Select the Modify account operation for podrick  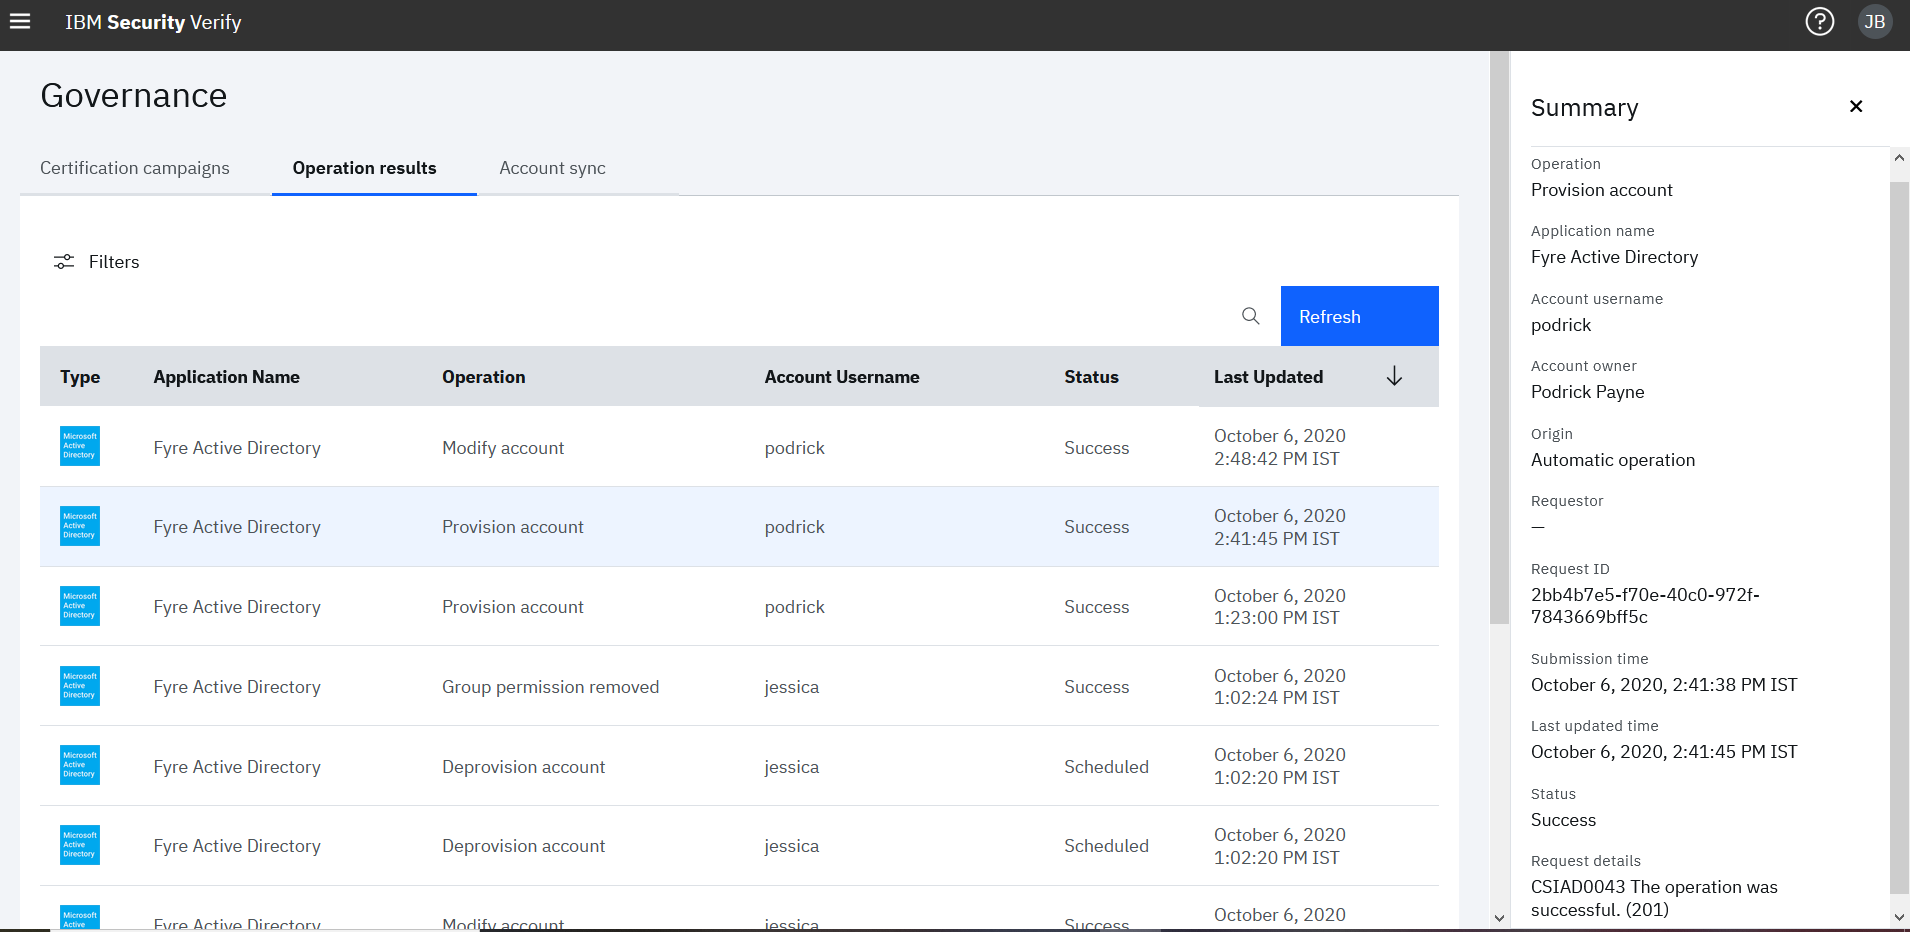coord(503,448)
